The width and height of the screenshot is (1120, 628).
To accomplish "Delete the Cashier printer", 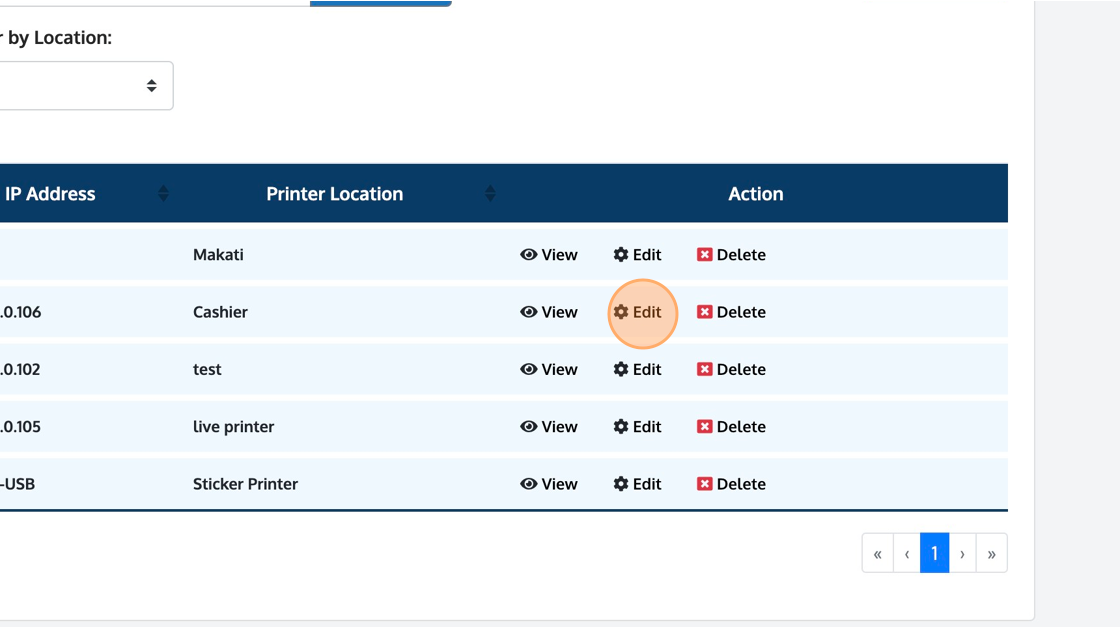I will tap(731, 312).
